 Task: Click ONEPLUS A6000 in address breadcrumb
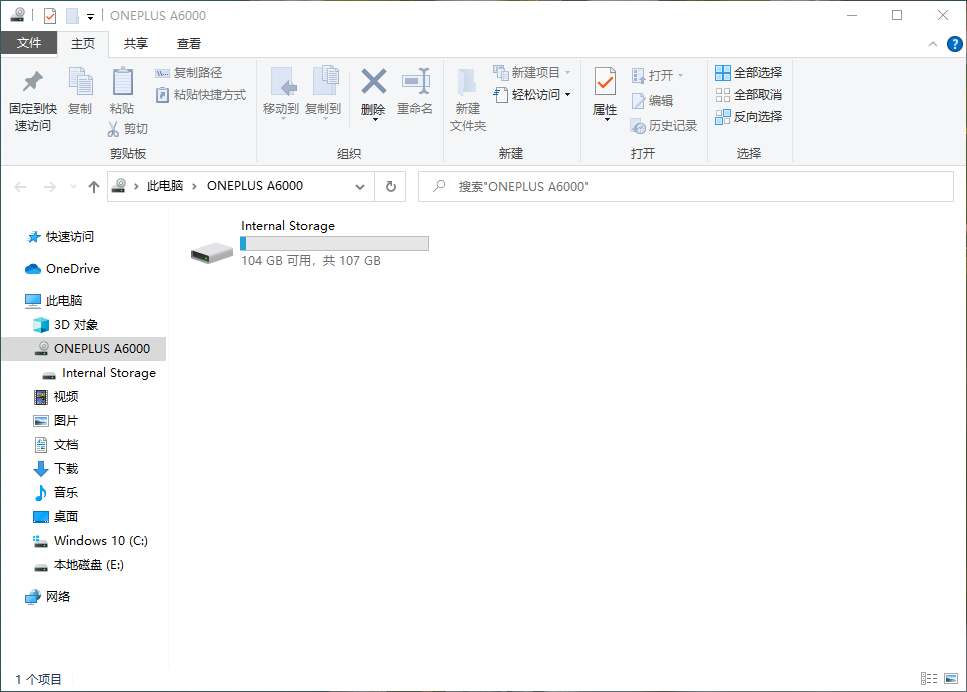pyautogui.click(x=255, y=186)
